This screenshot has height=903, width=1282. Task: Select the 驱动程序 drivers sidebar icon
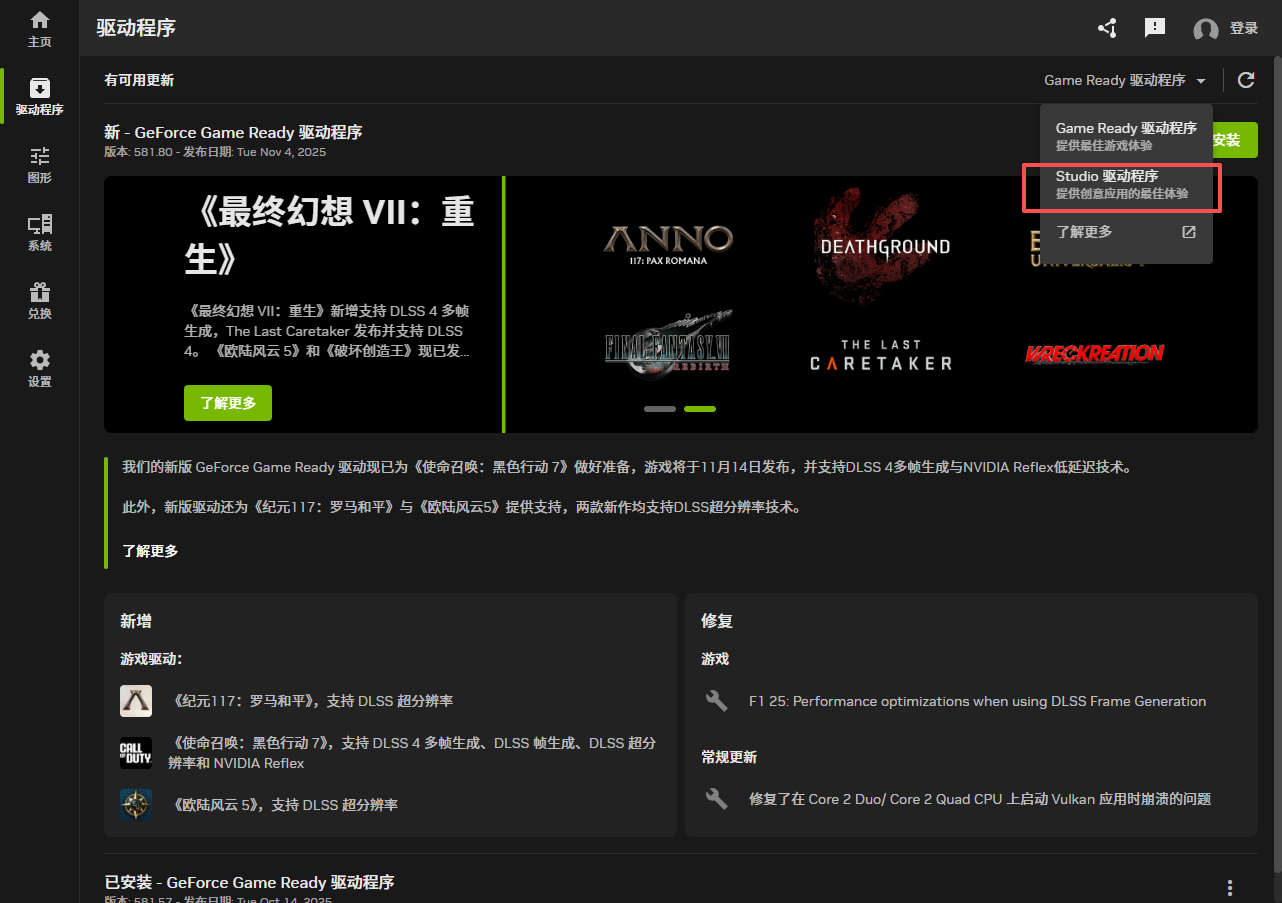pos(40,96)
